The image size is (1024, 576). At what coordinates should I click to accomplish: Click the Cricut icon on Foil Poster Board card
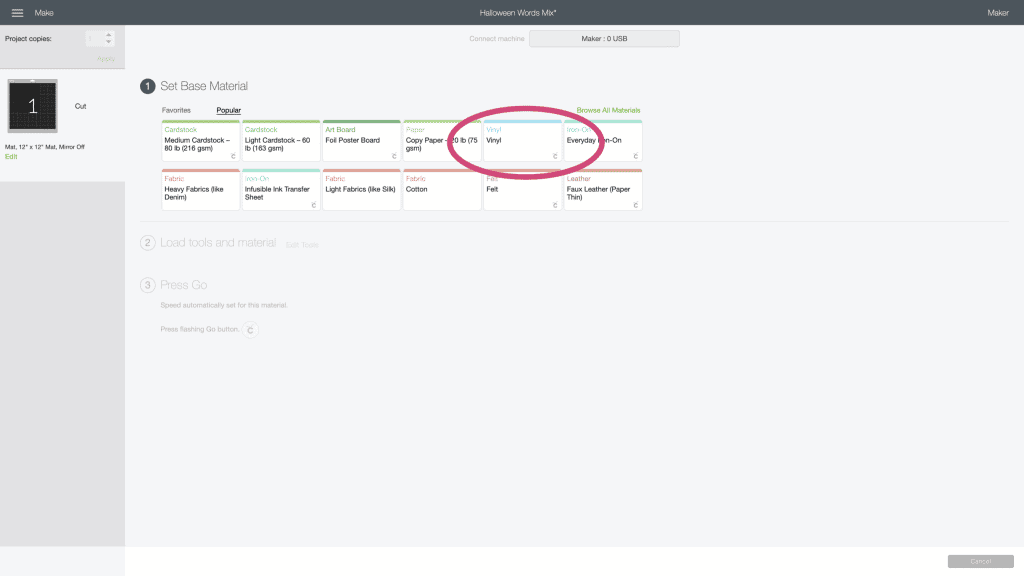click(394, 156)
